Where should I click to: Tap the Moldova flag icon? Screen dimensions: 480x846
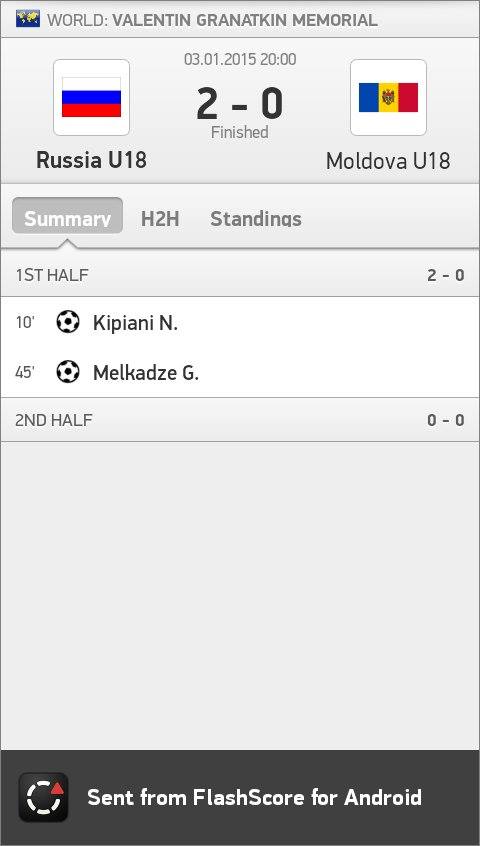[x=388, y=97]
